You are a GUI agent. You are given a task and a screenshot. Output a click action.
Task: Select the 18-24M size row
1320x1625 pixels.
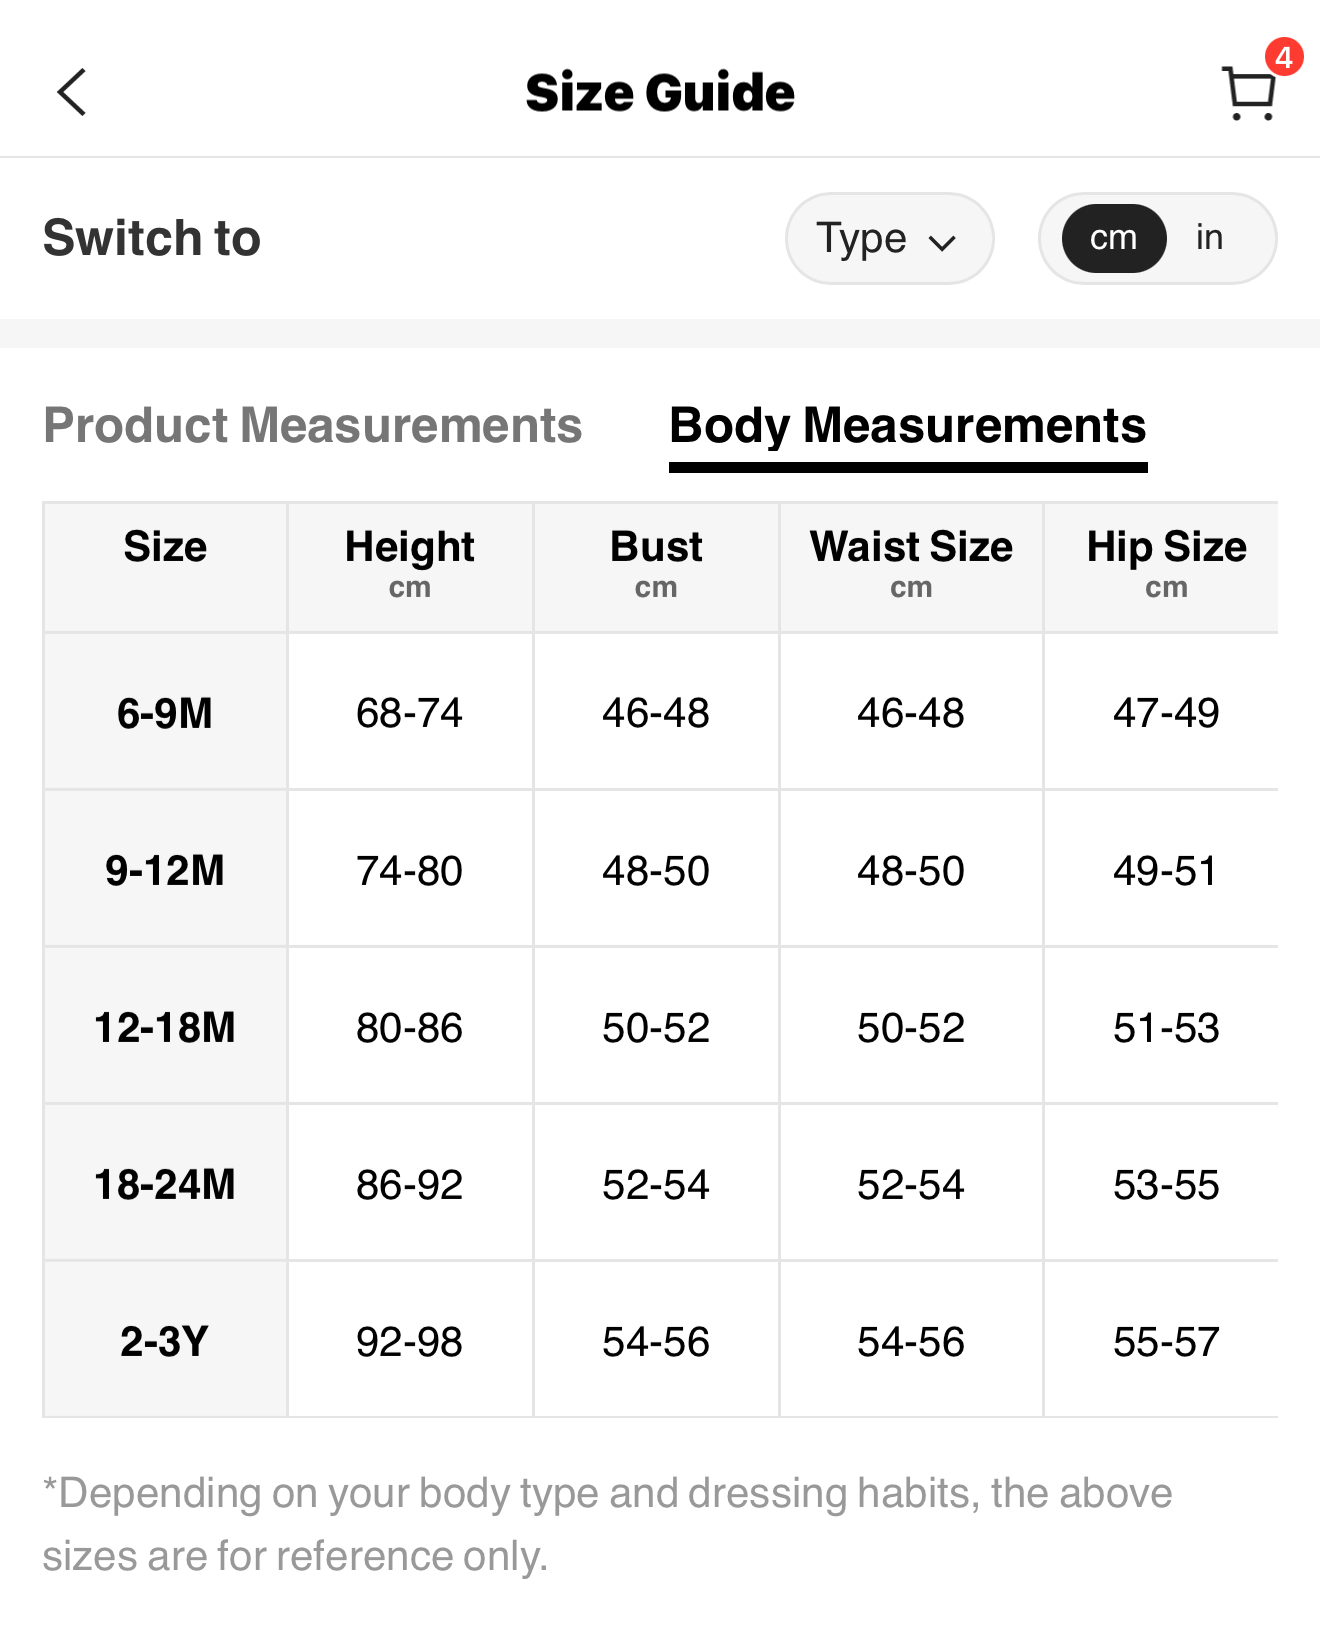165,1184
